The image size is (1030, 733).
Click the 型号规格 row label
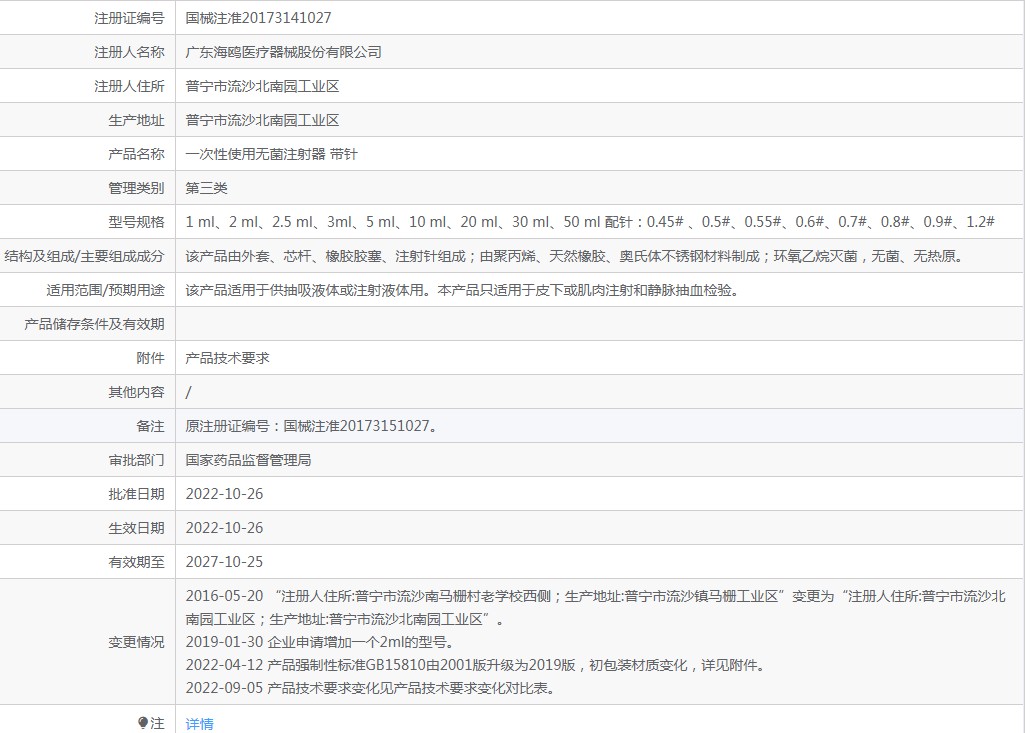[137, 222]
